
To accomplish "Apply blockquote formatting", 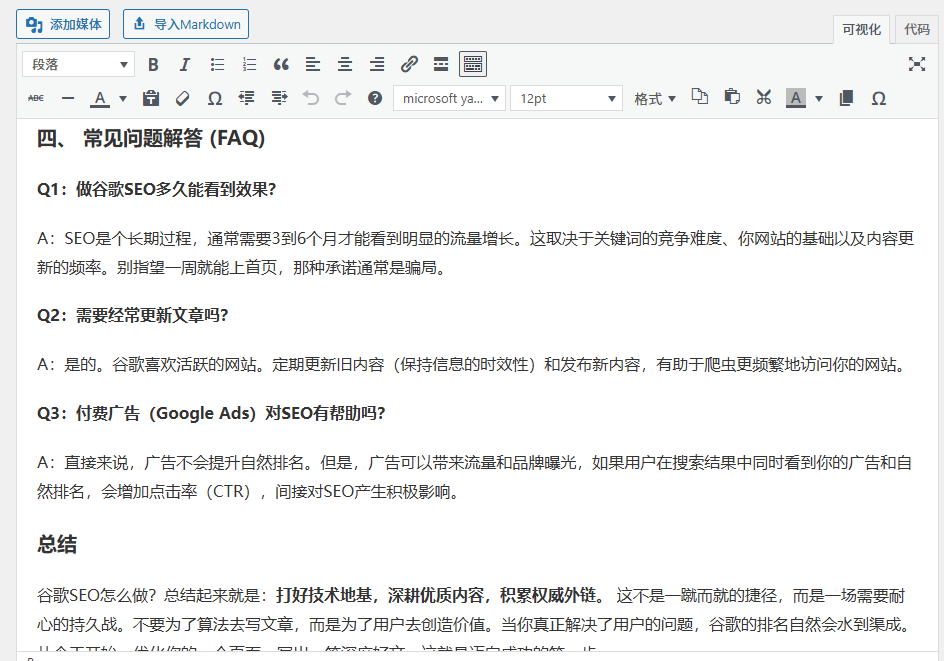I will (x=281, y=64).
